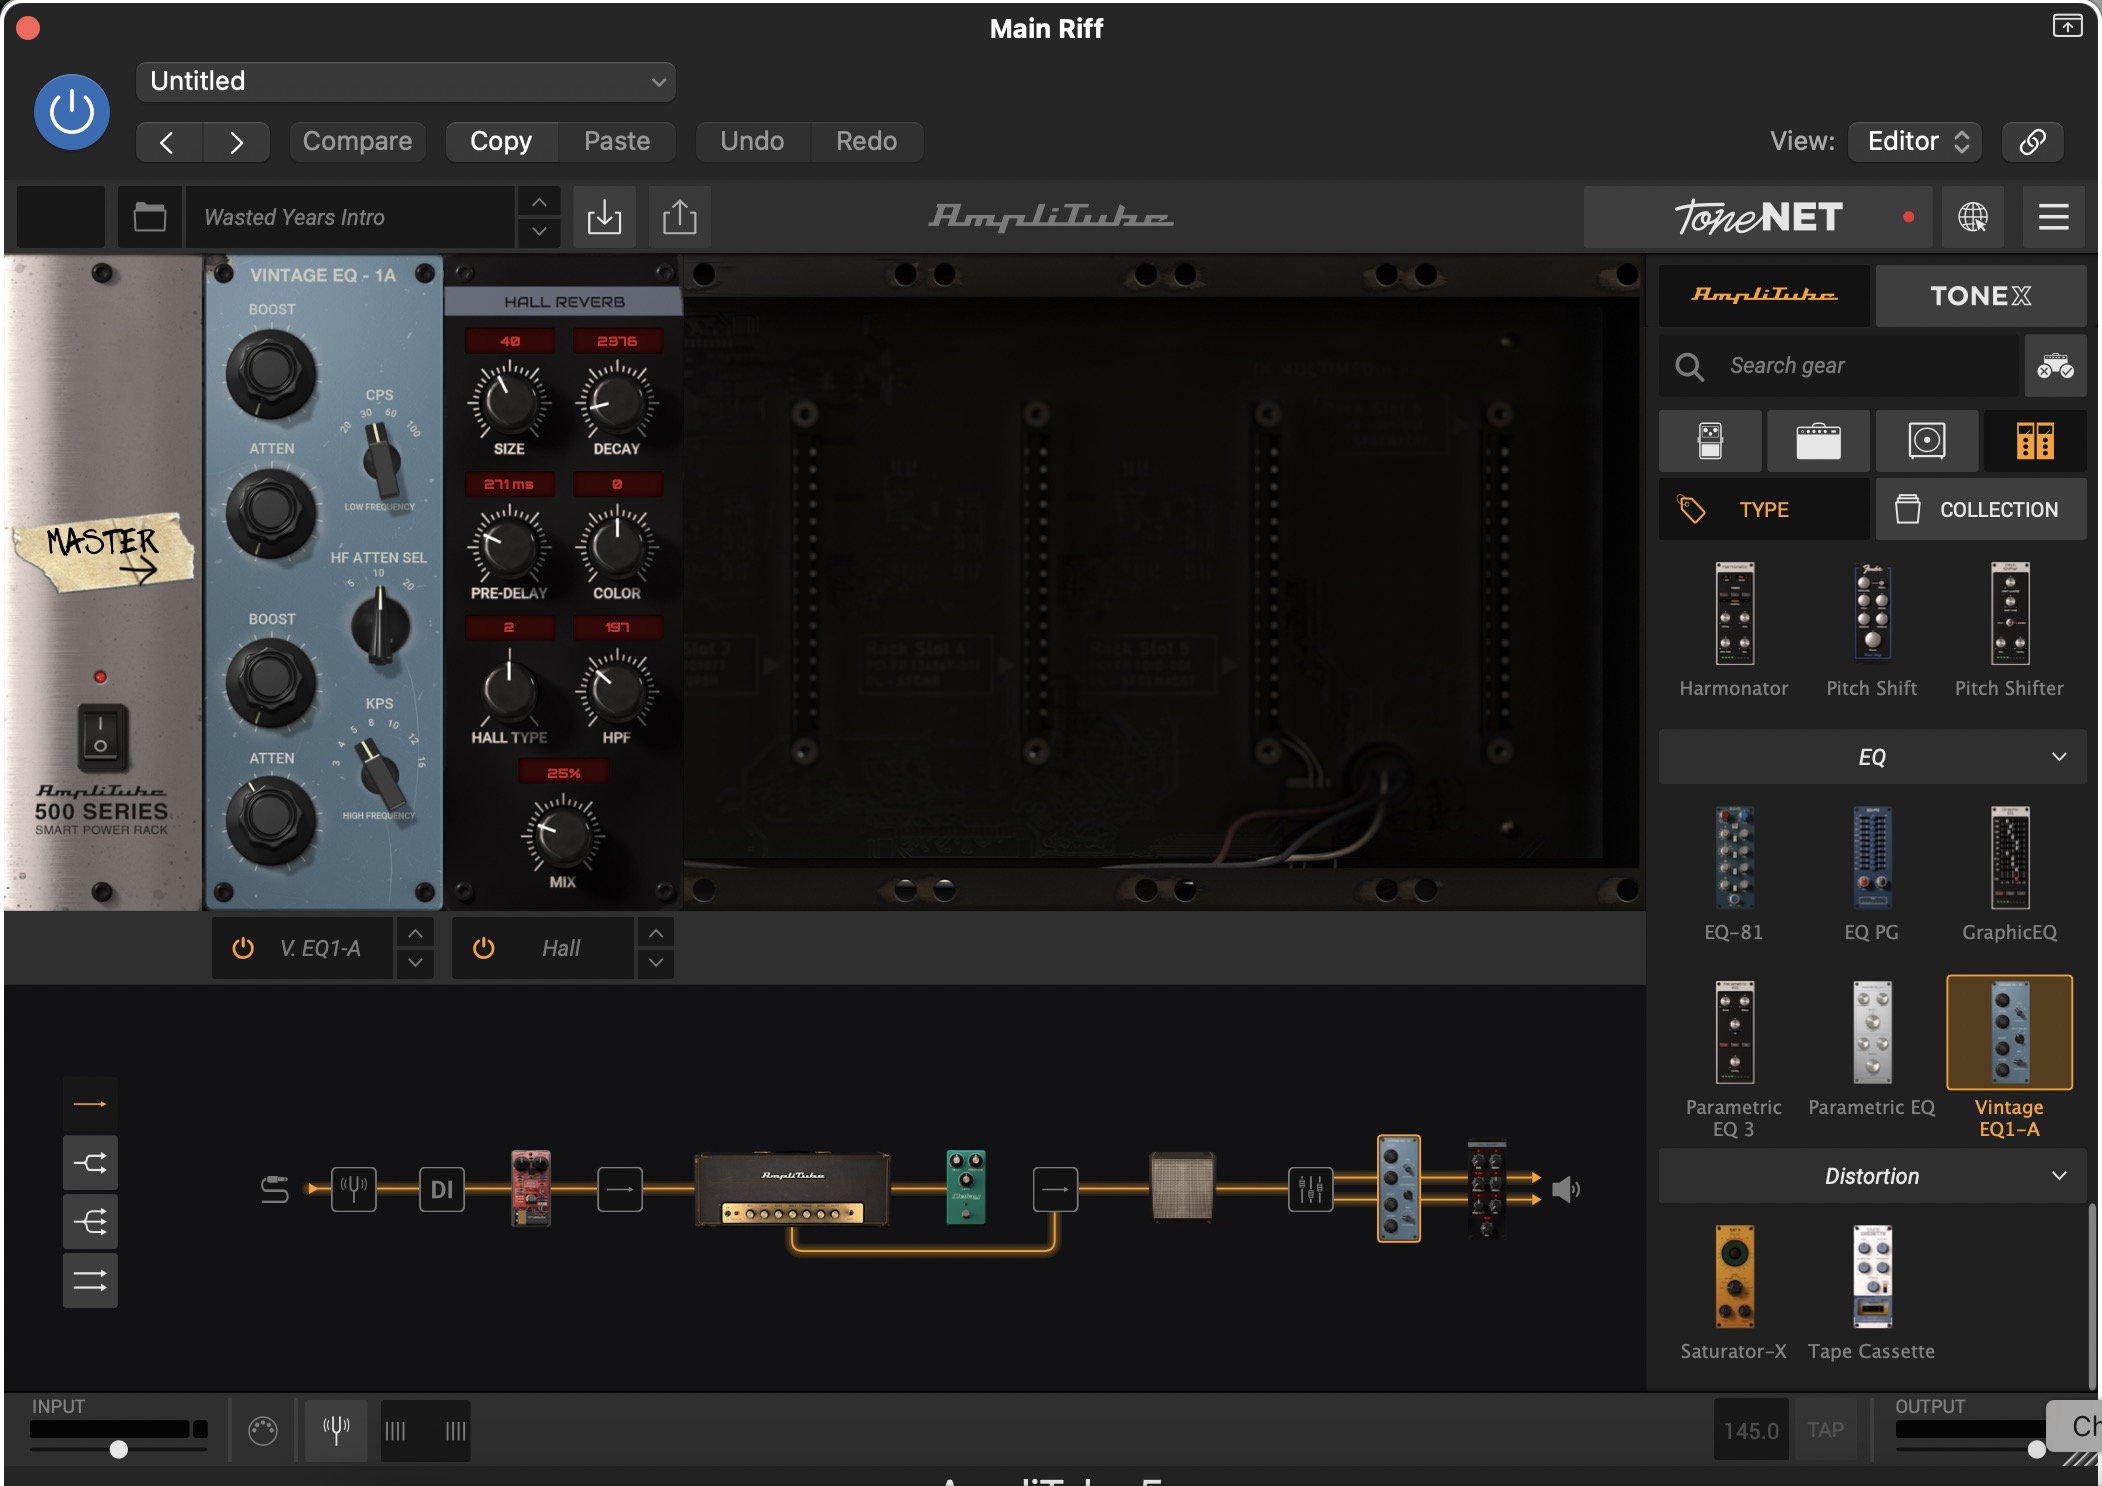
Task: Select the amp gear category
Action: tap(1818, 441)
